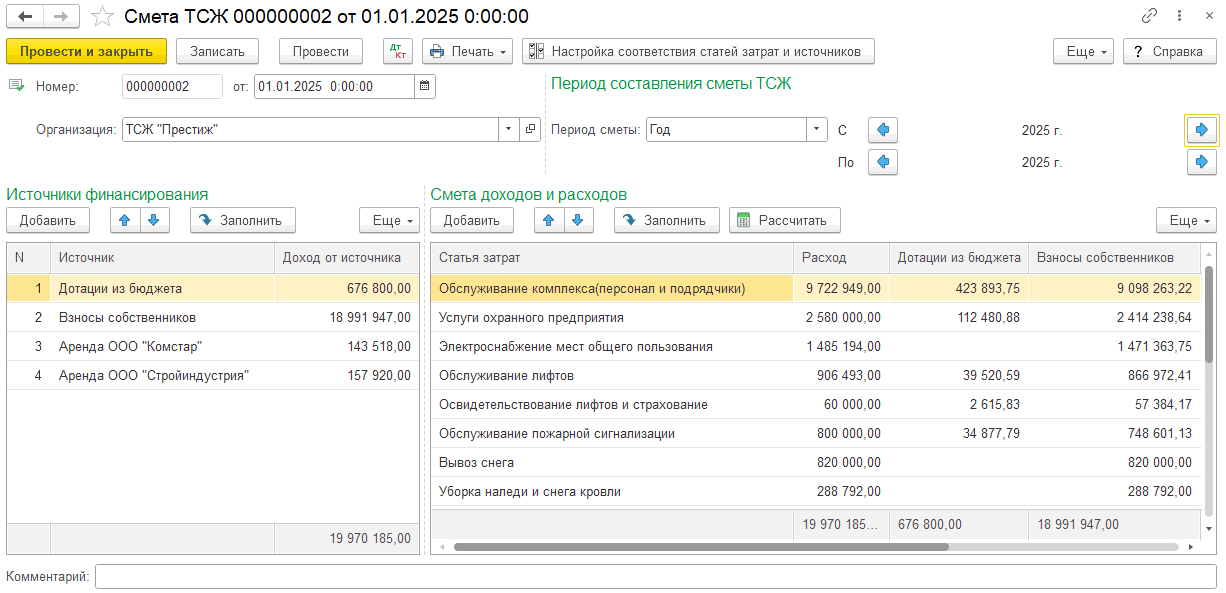Open the top-right Еще menu
Image resolution: width=1226 pixels, height=593 pixels.
click(x=1083, y=51)
